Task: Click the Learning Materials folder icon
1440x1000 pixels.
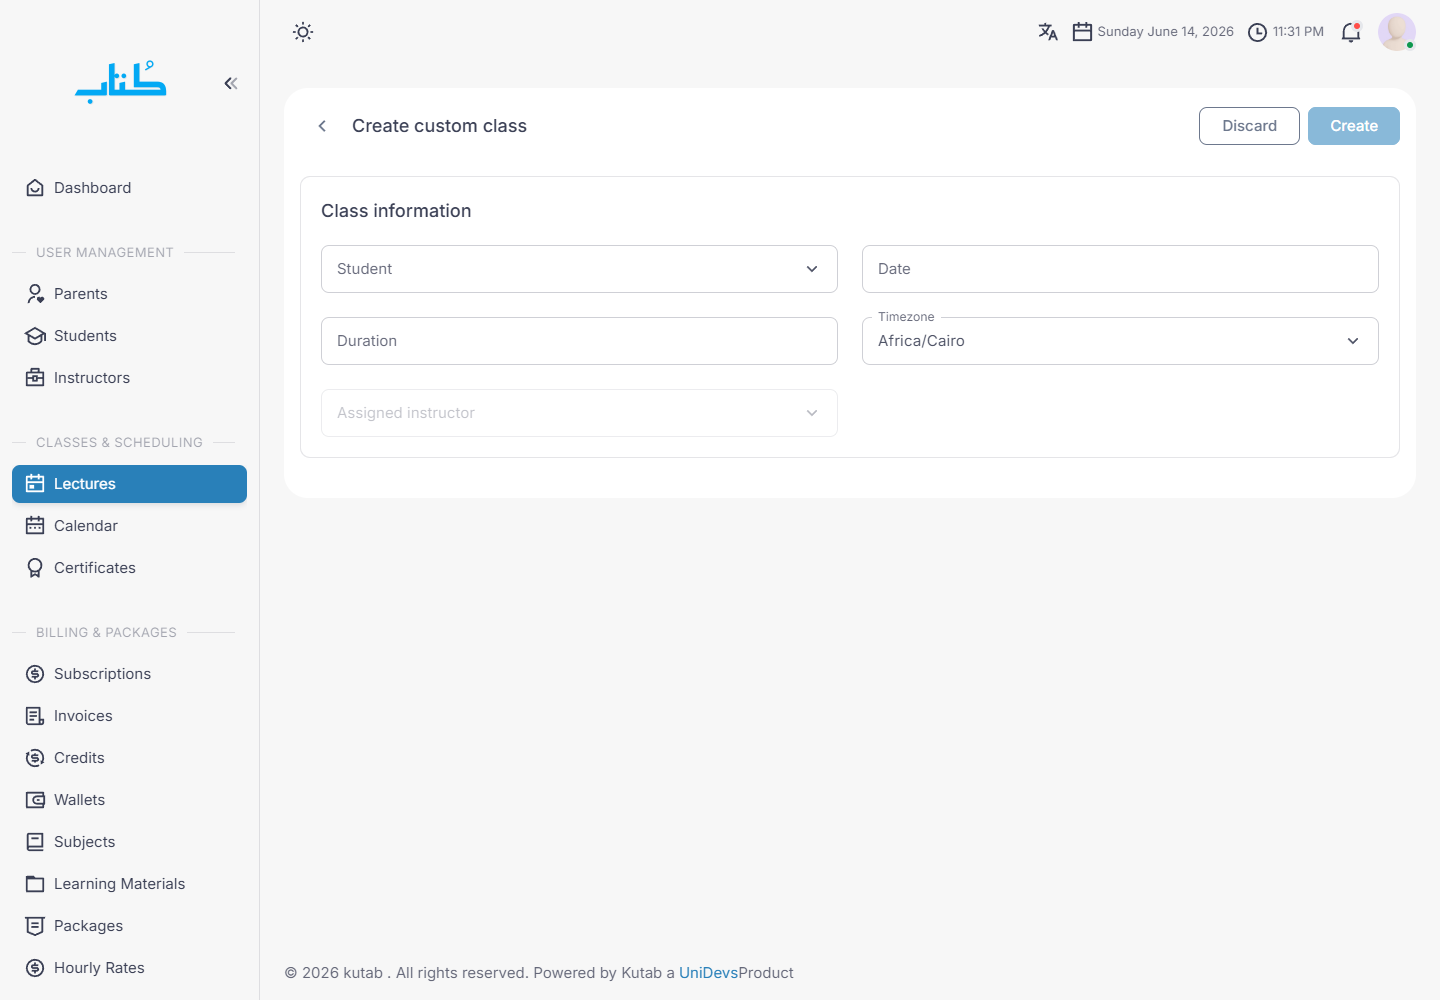Action: [35, 884]
